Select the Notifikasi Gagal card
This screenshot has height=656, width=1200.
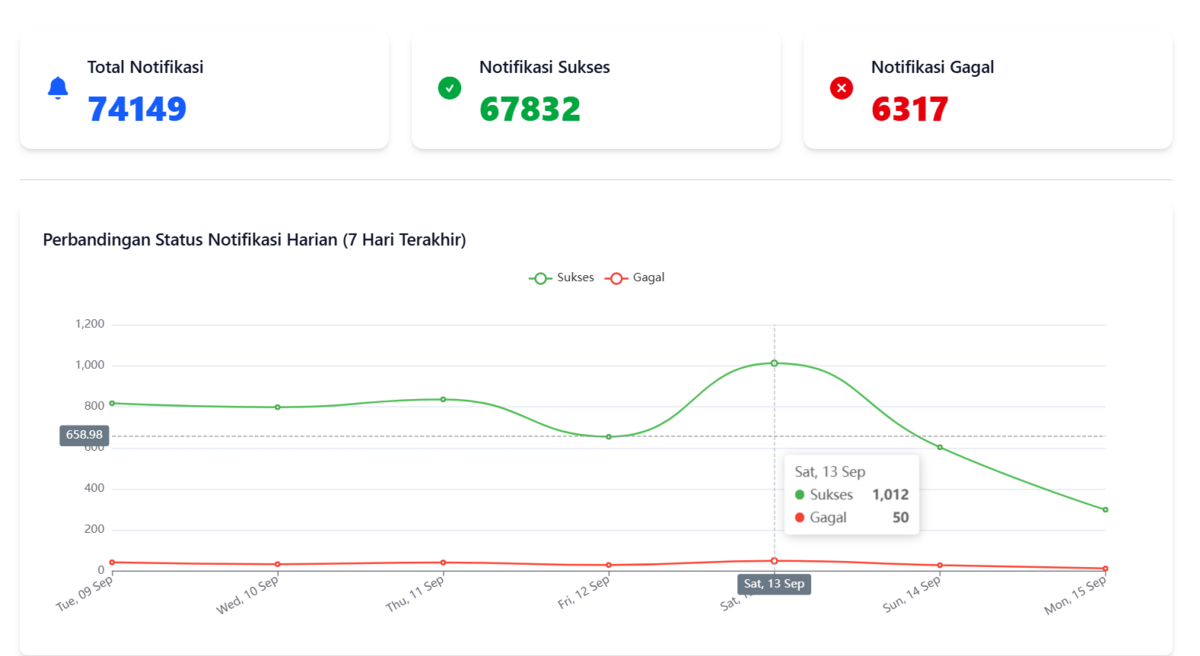[x=988, y=90]
